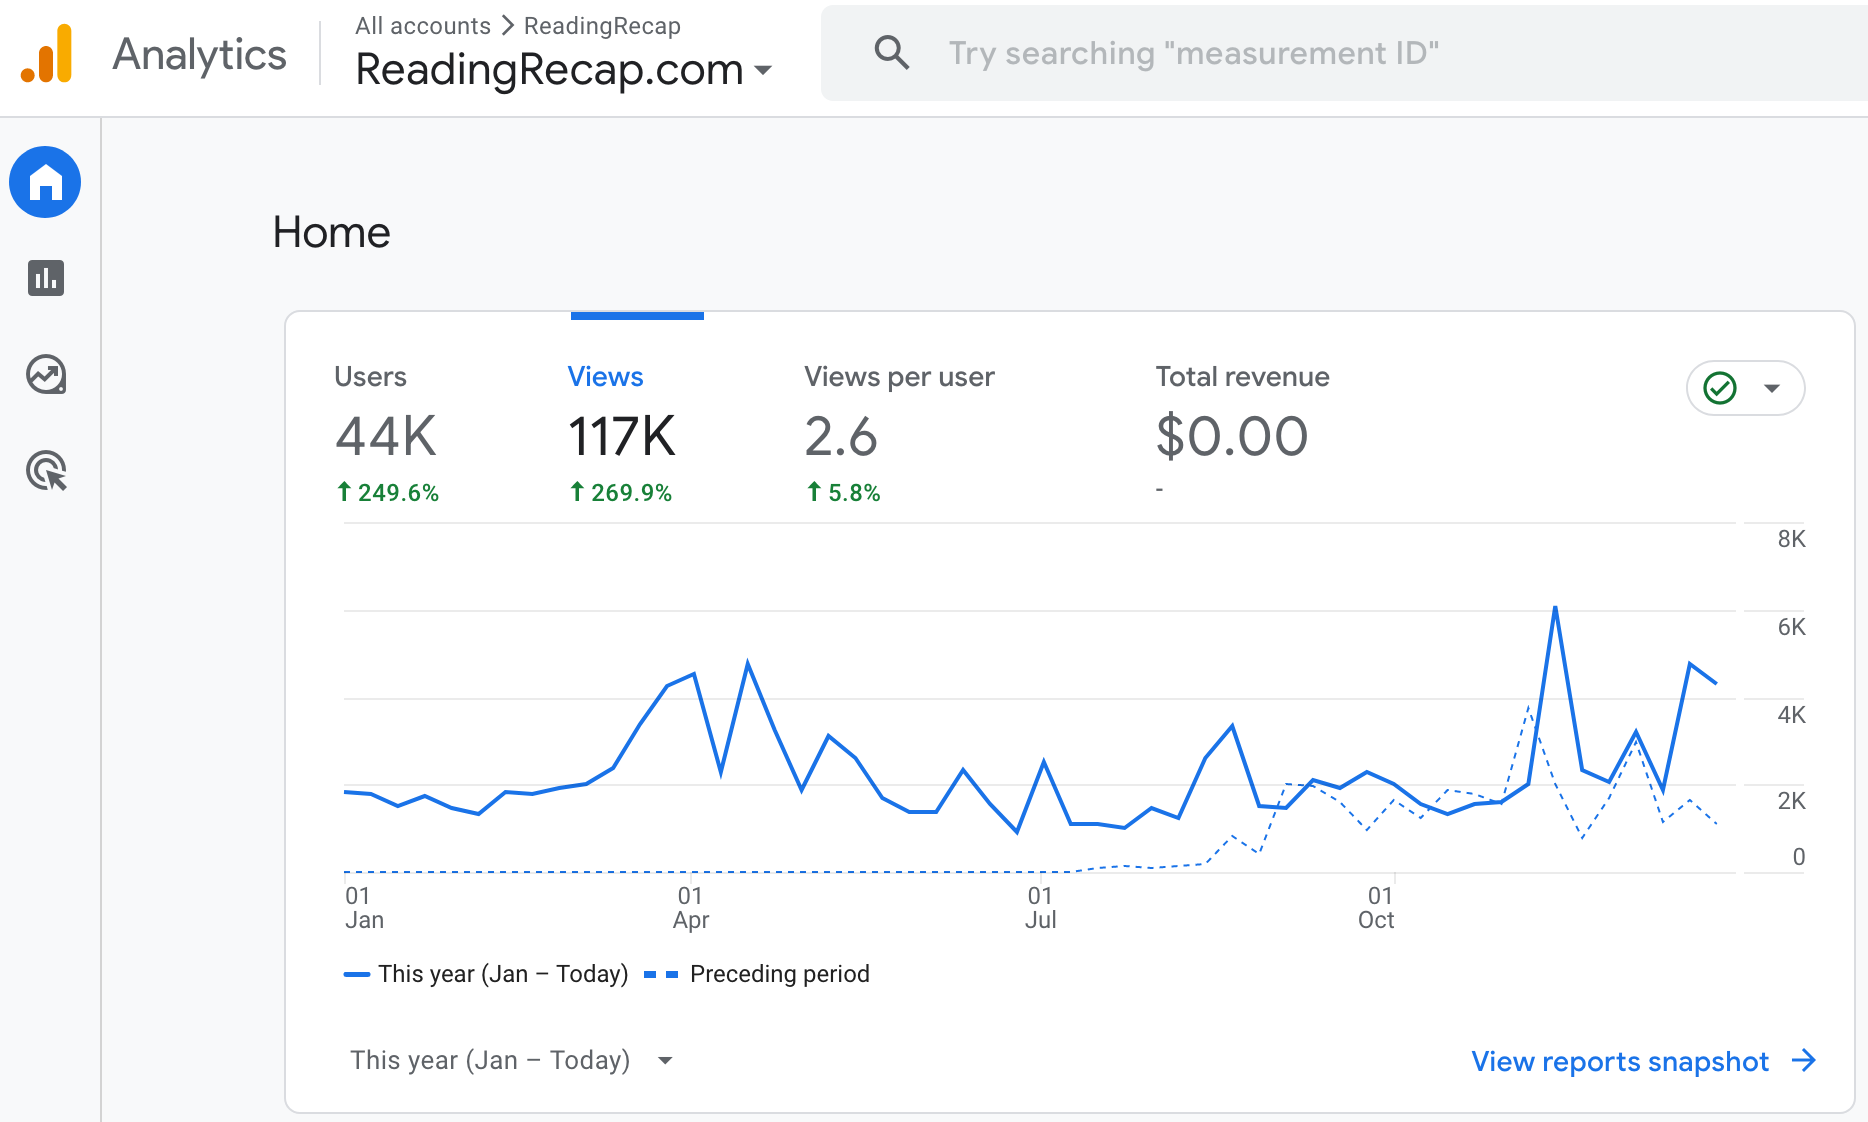Click the 01 Oct axis label
1868x1122 pixels.
pos(1377,907)
